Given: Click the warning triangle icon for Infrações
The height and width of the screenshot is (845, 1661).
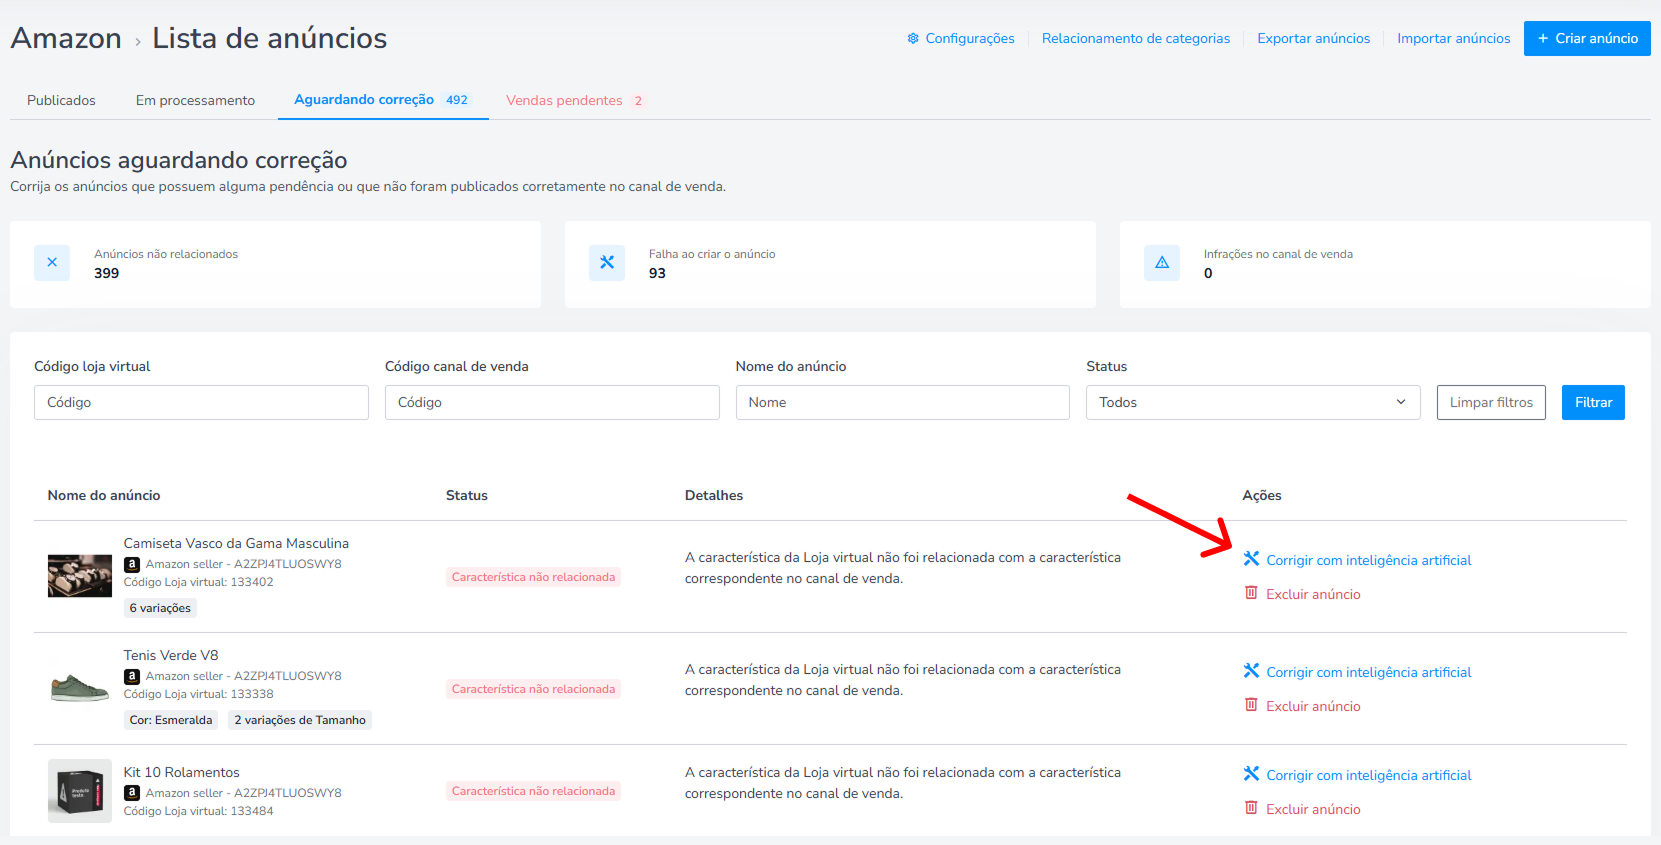Looking at the screenshot, I should tap(1162, 263).
